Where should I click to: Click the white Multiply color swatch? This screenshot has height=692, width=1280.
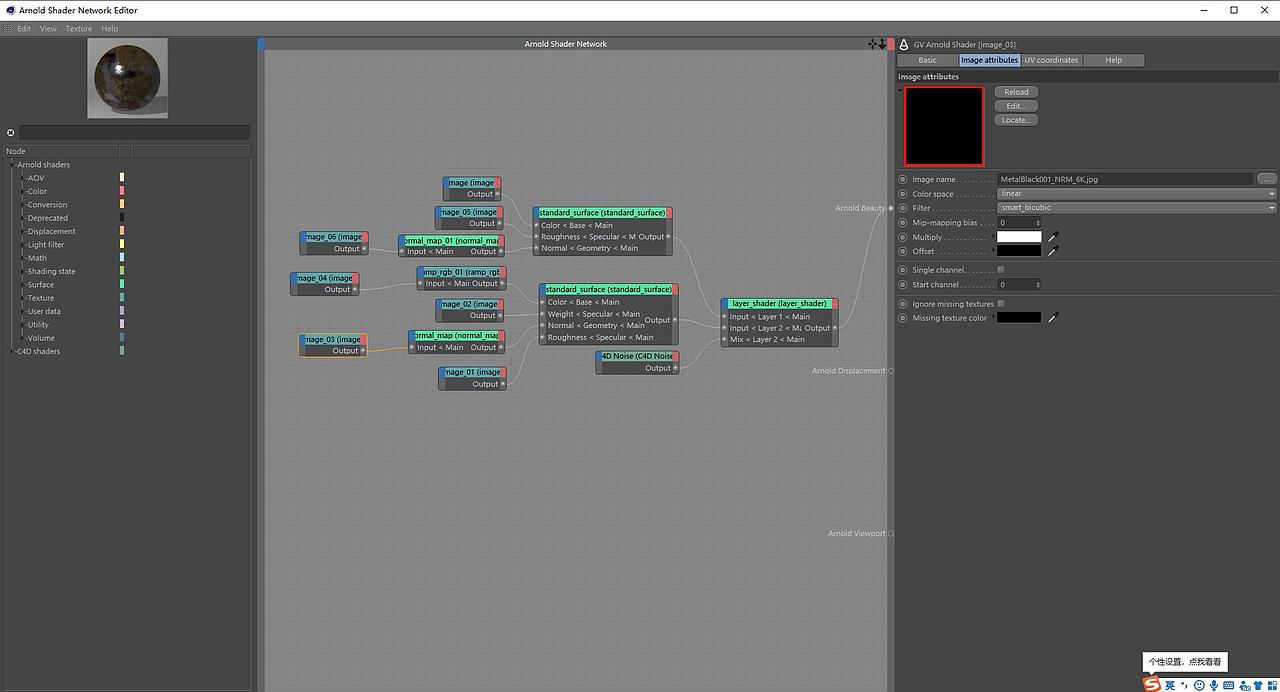coord(1019,237)
